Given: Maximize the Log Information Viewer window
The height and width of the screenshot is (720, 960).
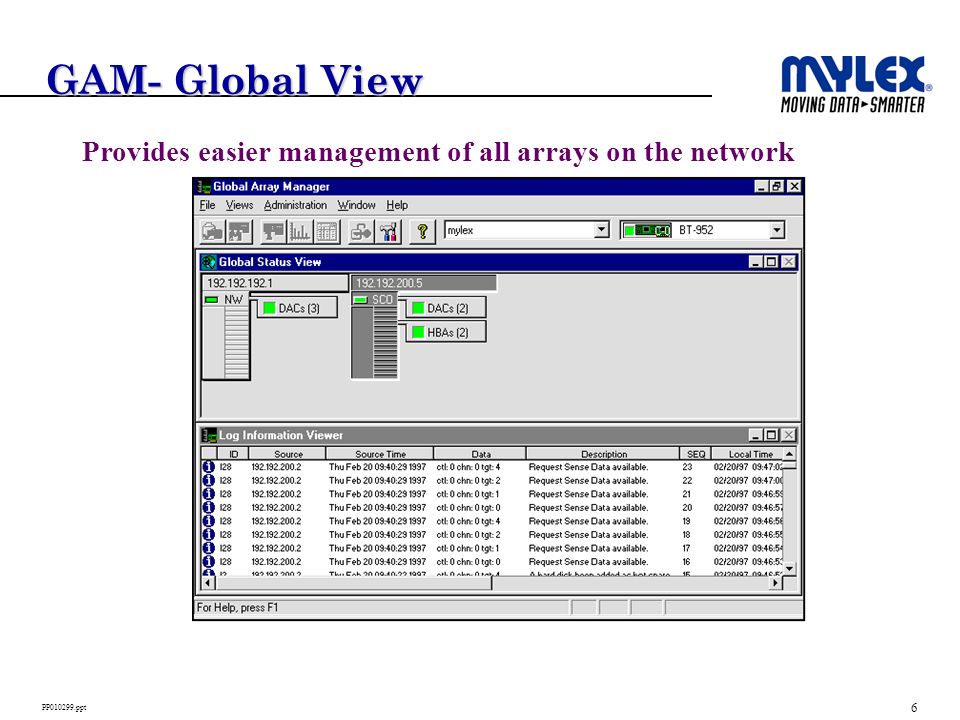Looking at the screenshot, I should point(771,435).
